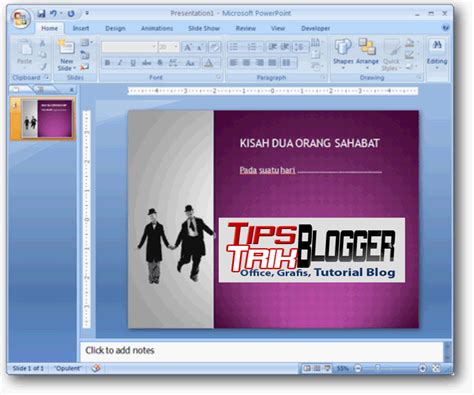474x395 pixels.
Task: Open the Editing group menu
Action: (437, 55)
